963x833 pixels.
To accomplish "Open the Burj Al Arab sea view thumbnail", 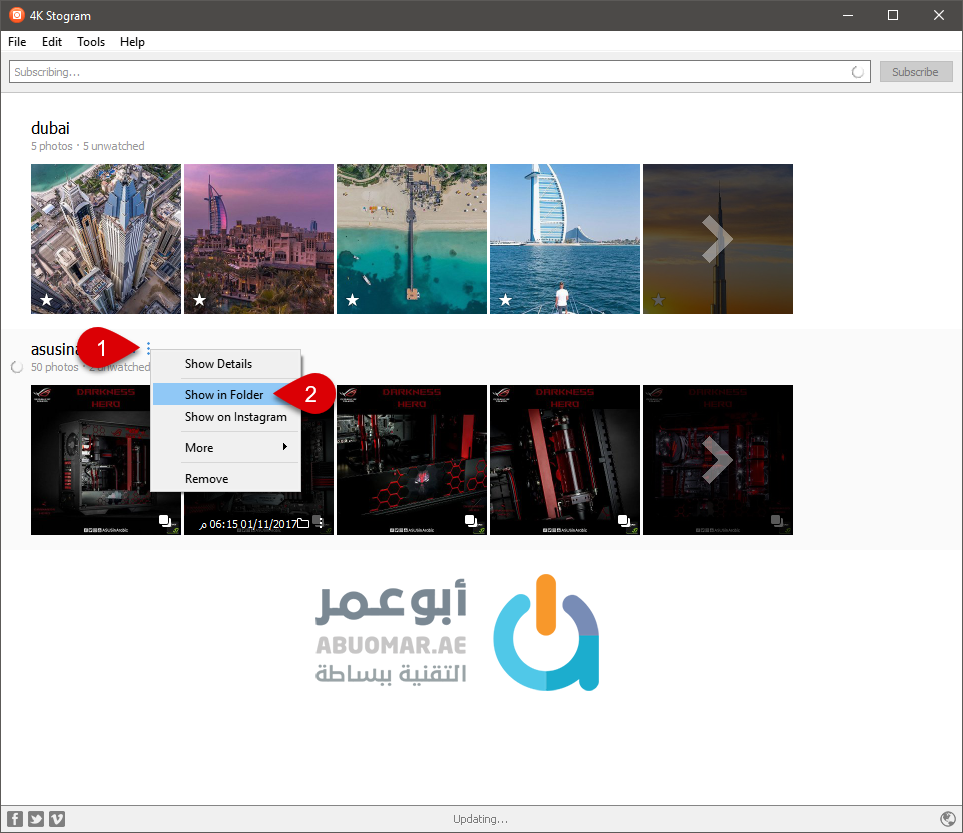I will coord(564,239).
